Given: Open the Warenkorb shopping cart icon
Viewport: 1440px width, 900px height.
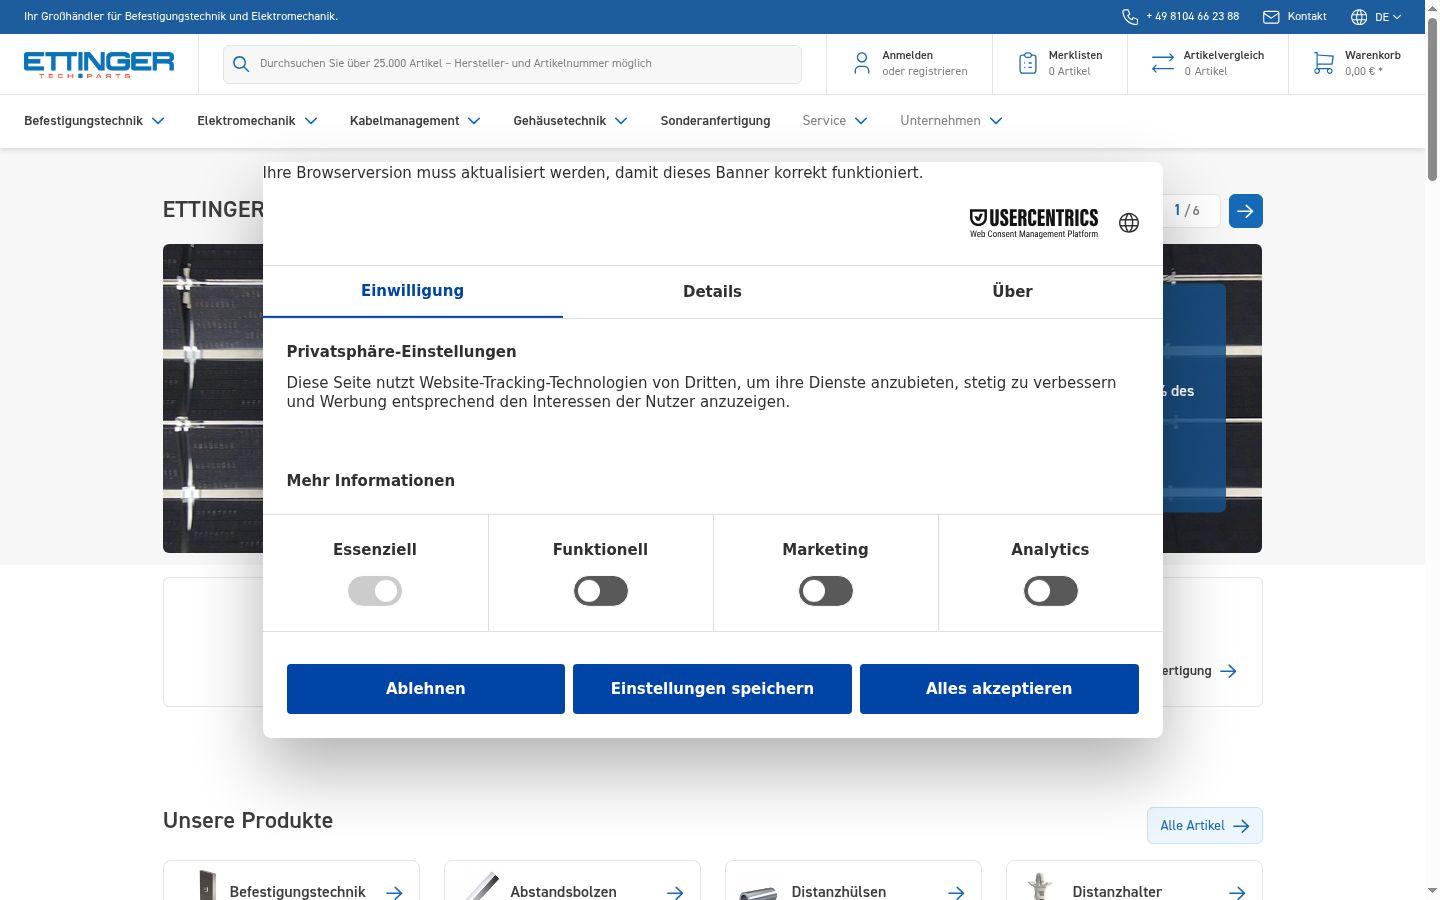Looking at the screenshot, I should [1324, 64].
